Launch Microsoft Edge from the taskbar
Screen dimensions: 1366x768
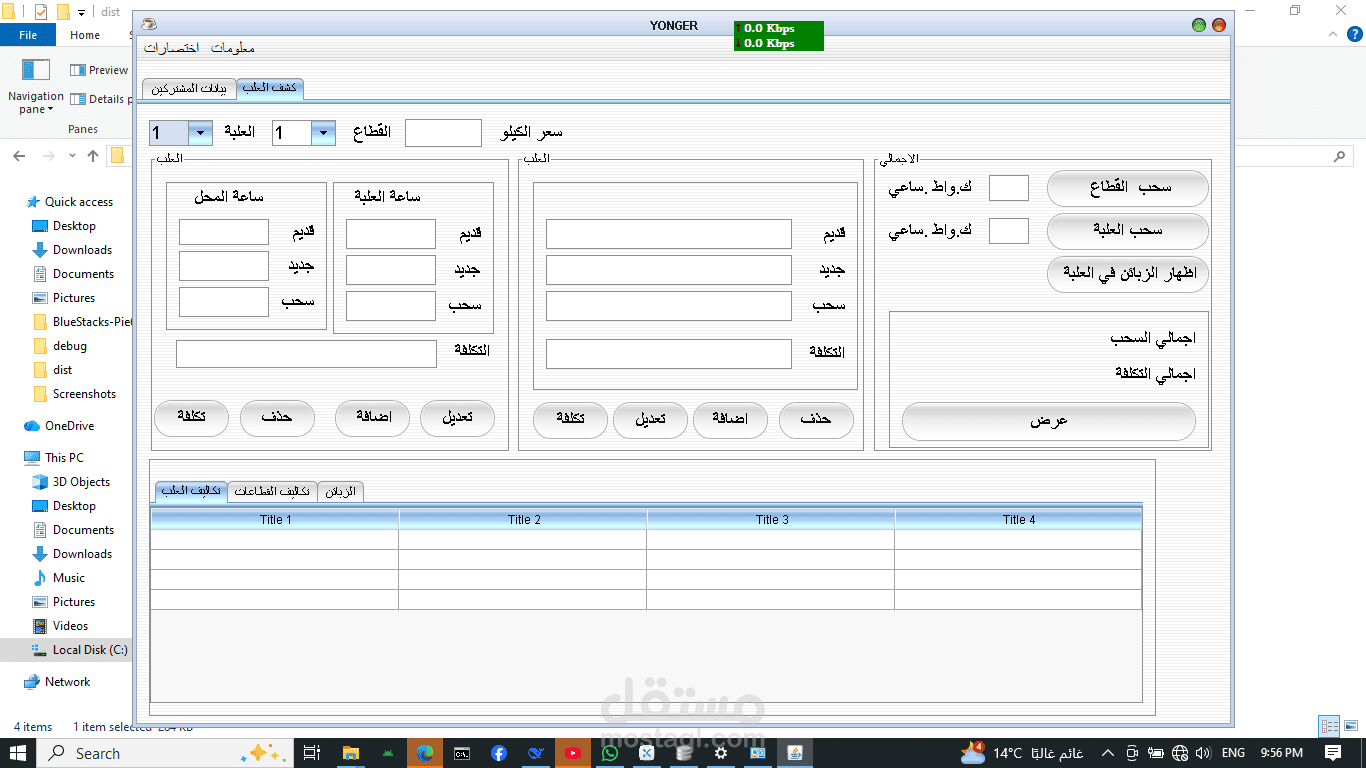(x=425, y=753)
